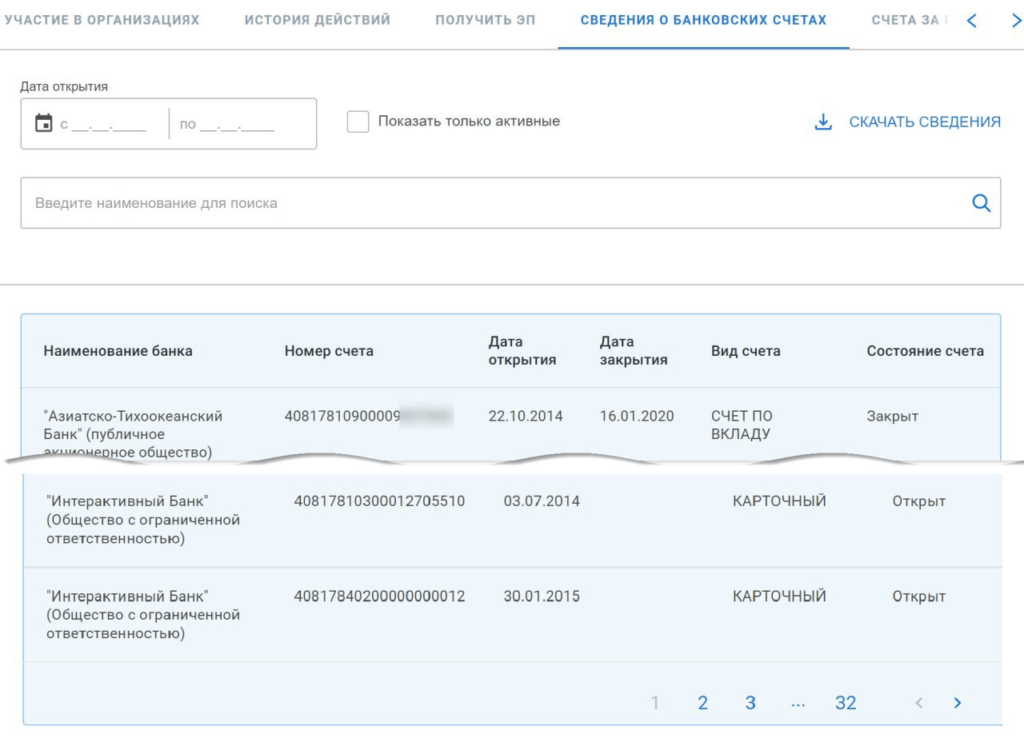The image size is (1024, 750).
Task: Click the magnifying glass search icon
Action: point(981,203)
